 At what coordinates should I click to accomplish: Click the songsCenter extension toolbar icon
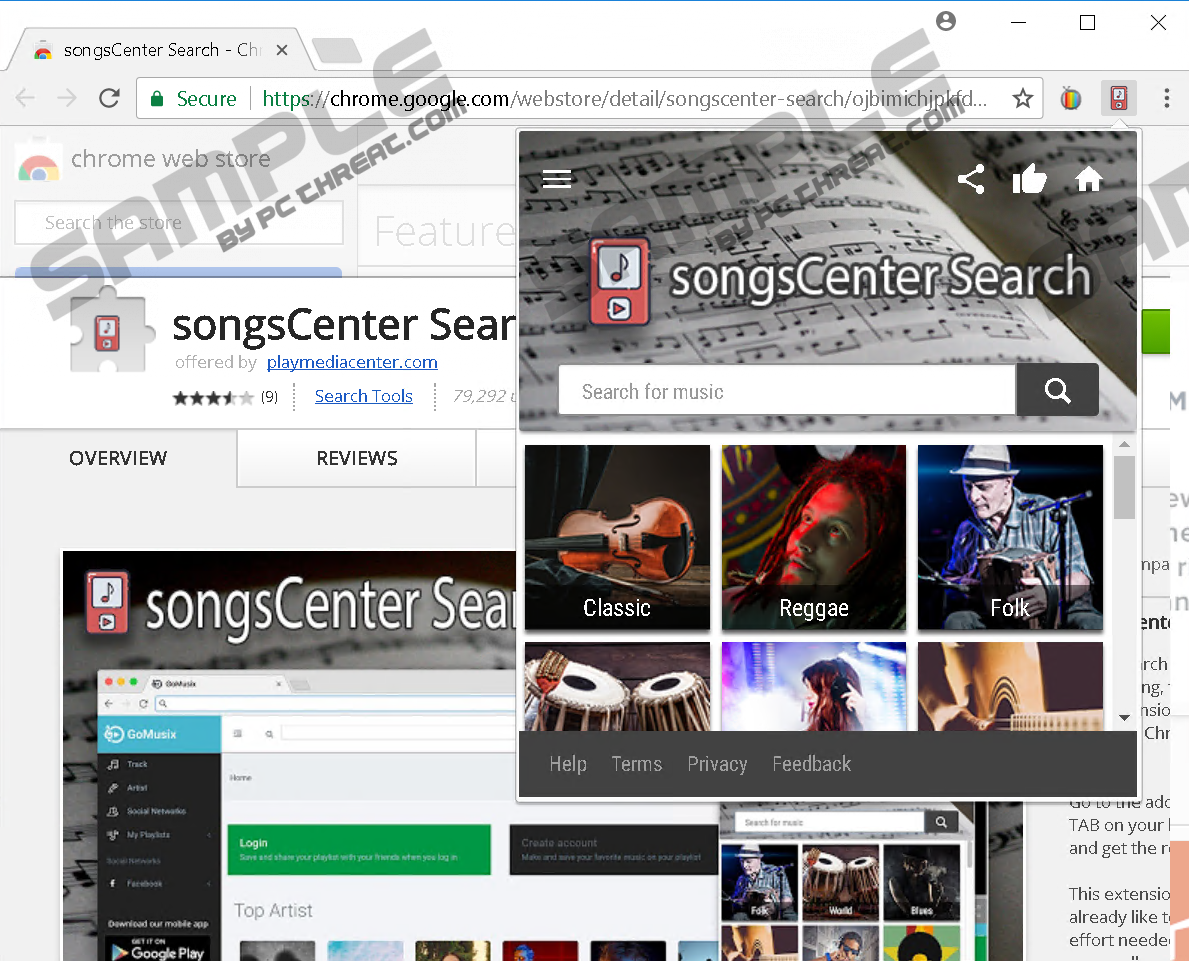1118,98
